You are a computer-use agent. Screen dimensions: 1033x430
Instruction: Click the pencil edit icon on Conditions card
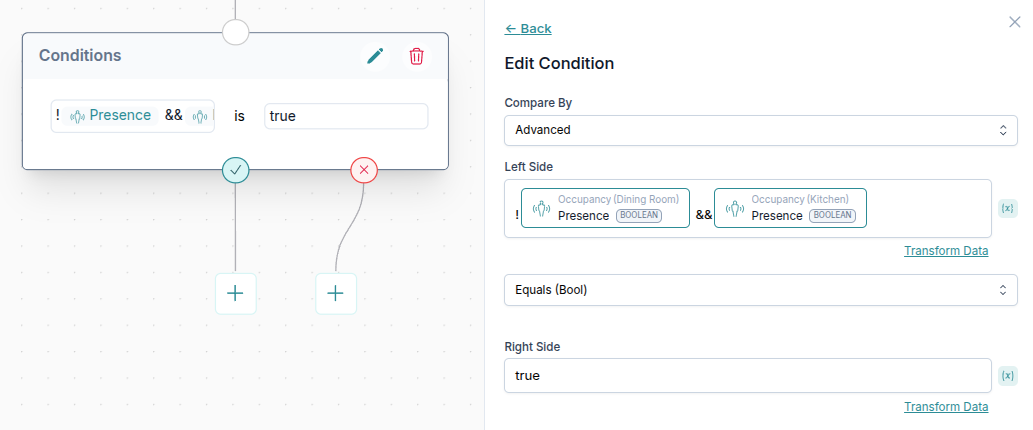[x=375, y=56]
